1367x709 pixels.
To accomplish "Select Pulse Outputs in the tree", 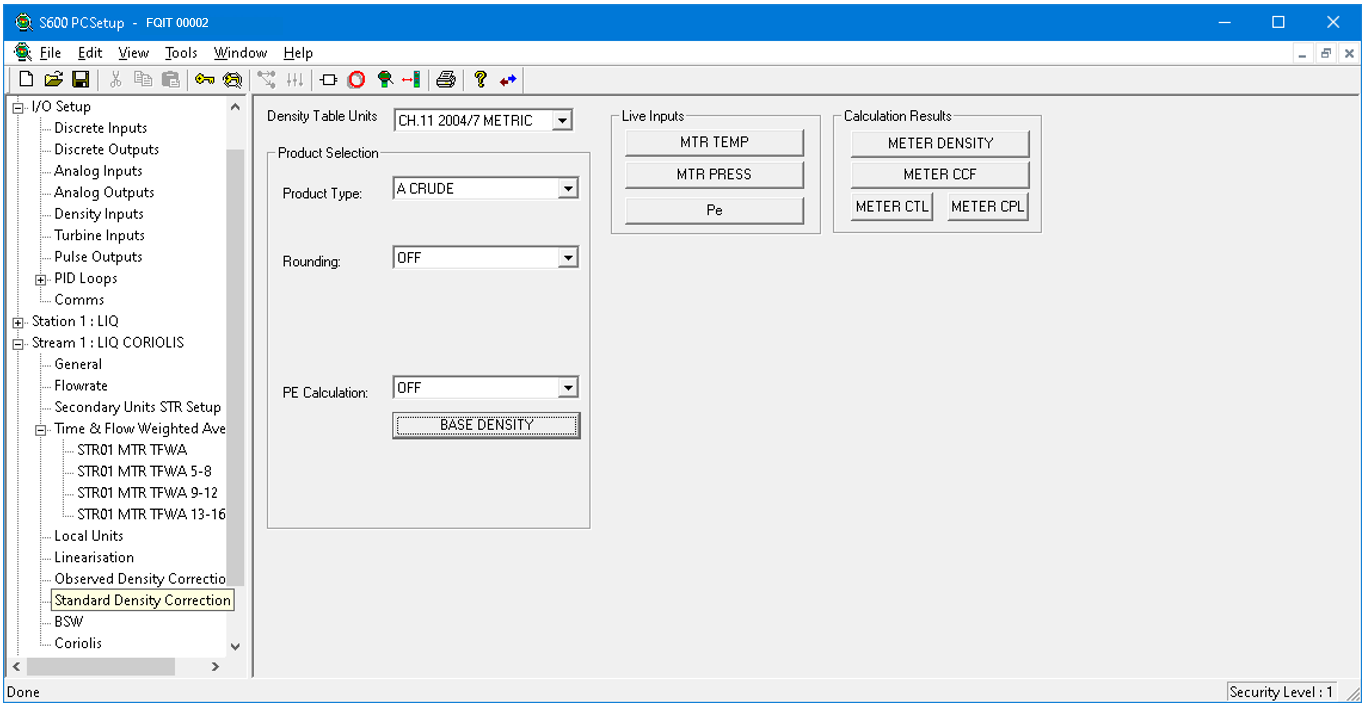I will click(x=98, y=257).
